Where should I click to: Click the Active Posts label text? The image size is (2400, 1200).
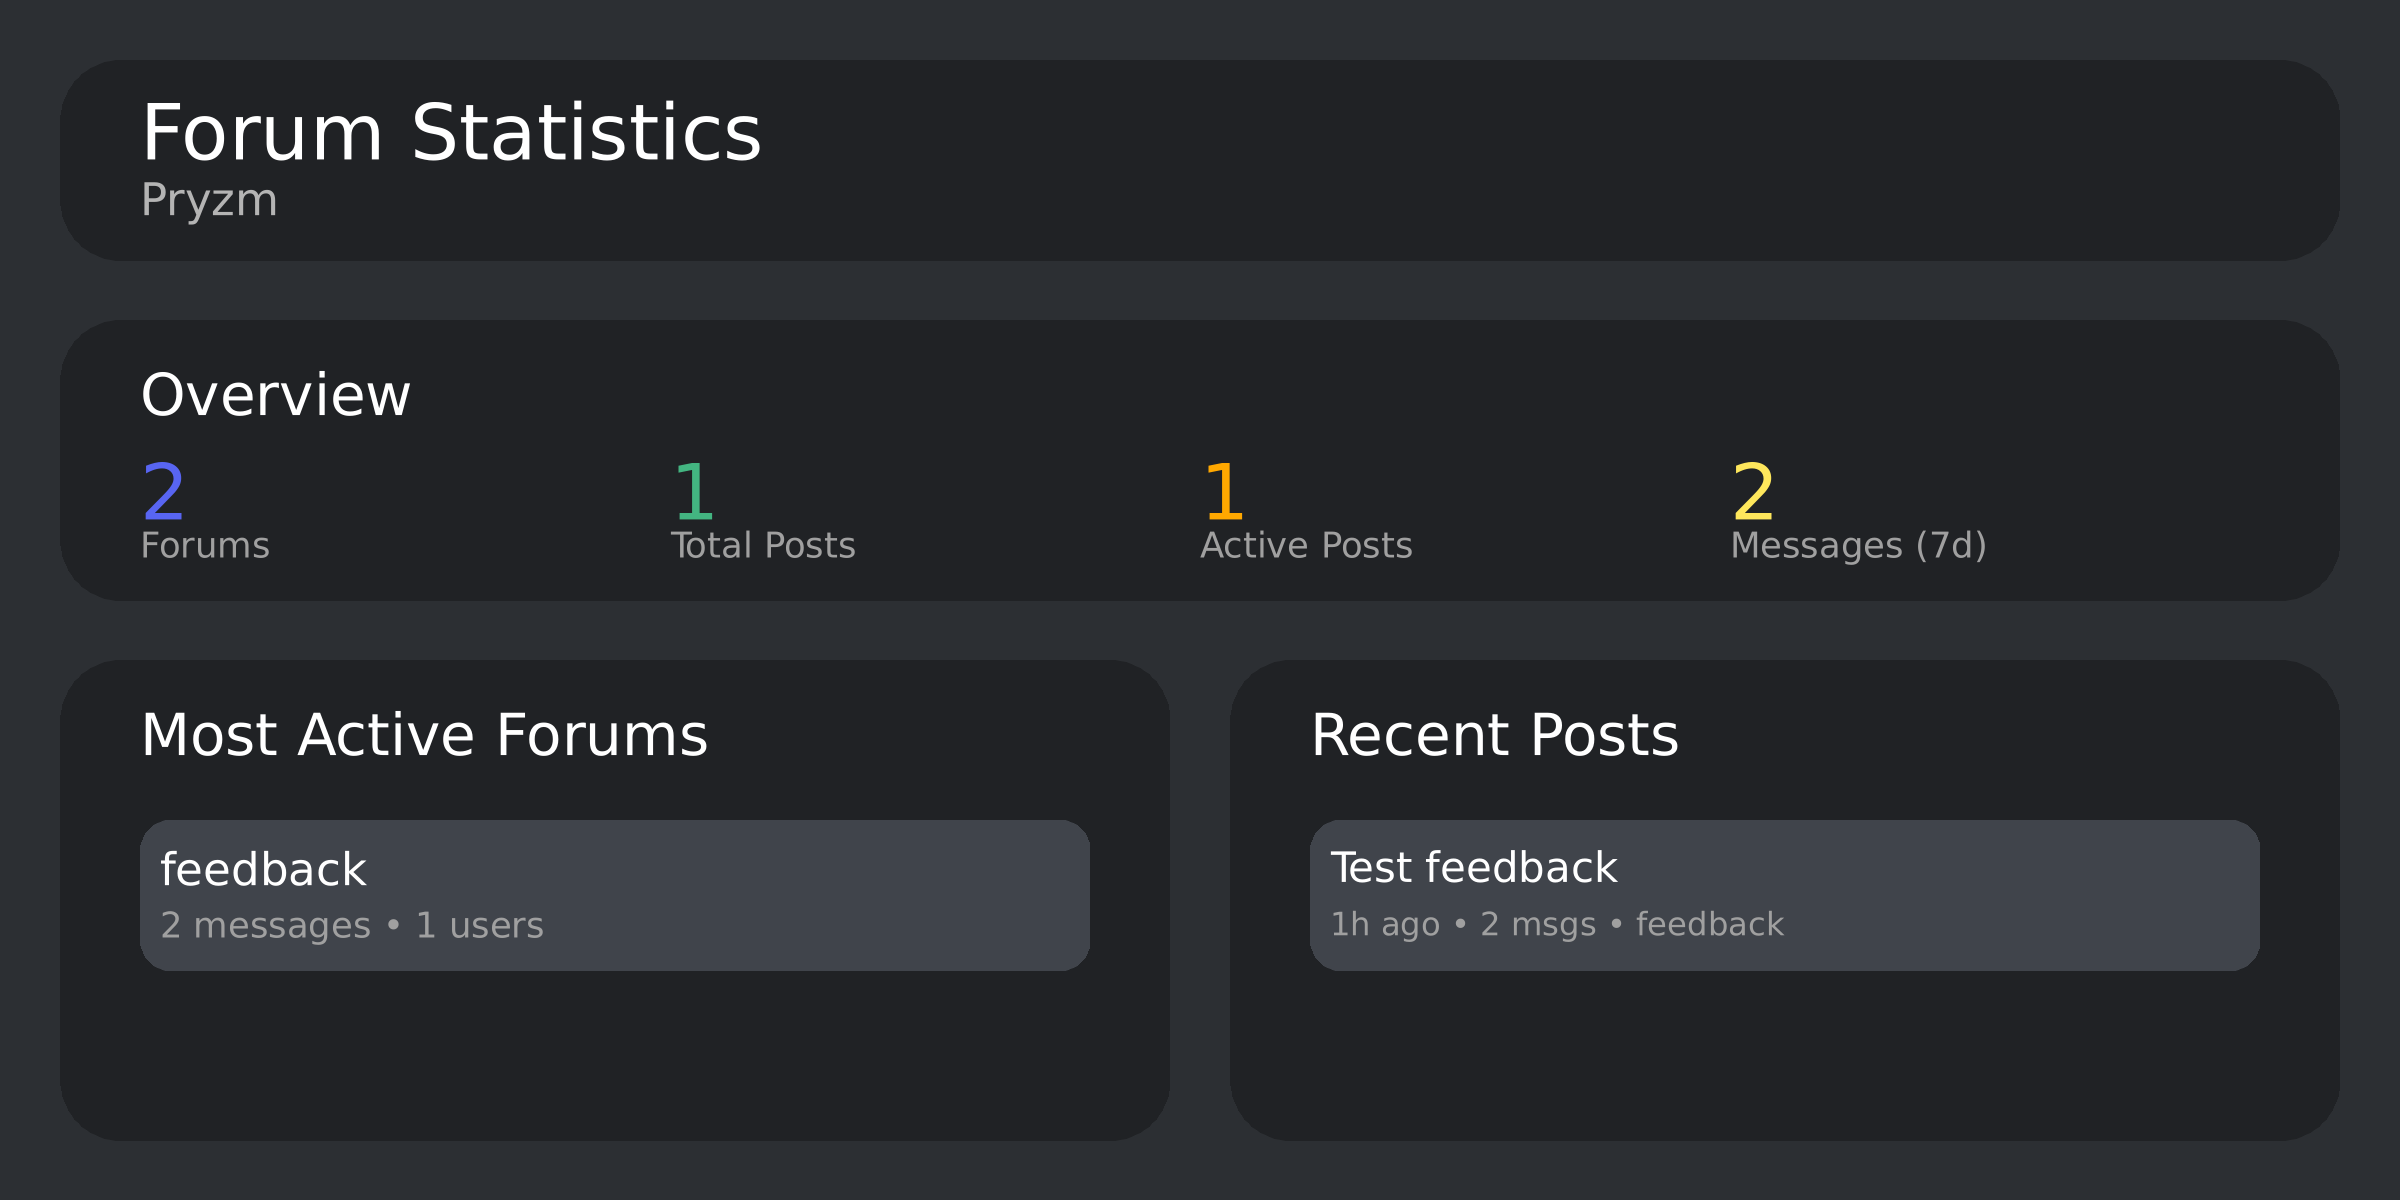coord(1305,545)
